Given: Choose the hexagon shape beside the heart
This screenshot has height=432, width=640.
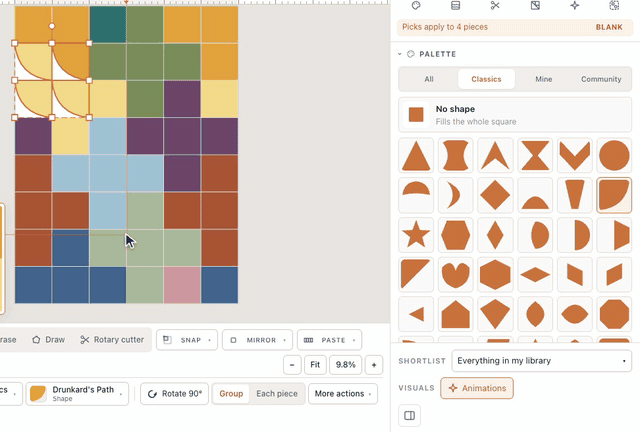Looking at the screenshot, I should pos(495,274).
